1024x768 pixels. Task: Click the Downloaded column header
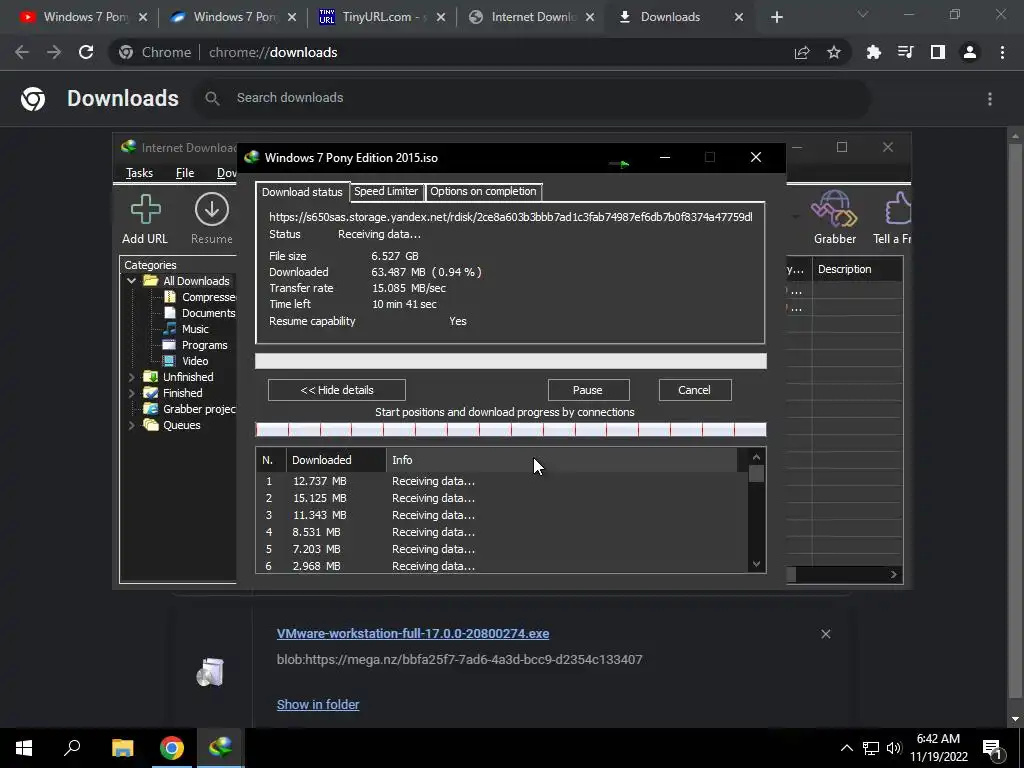[x=336, y=460]
